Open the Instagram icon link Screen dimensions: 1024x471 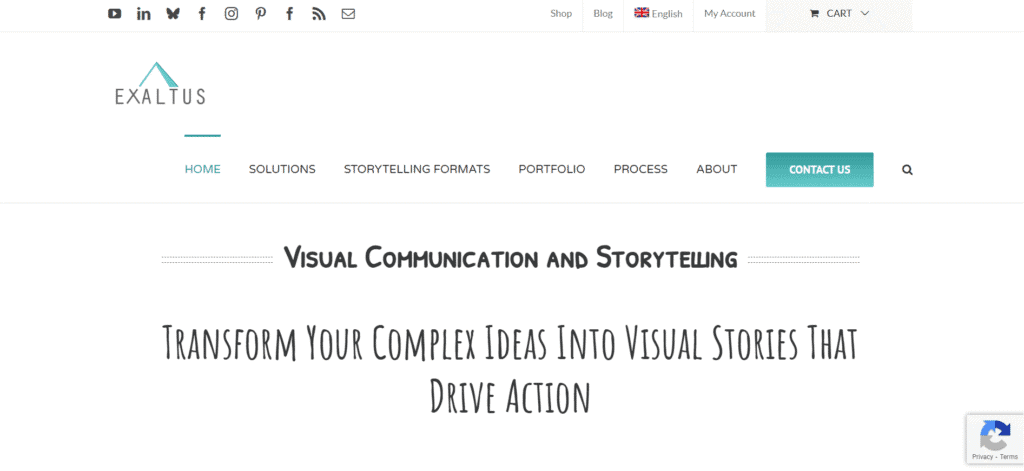pyautogui.click(x=231, y=14)
